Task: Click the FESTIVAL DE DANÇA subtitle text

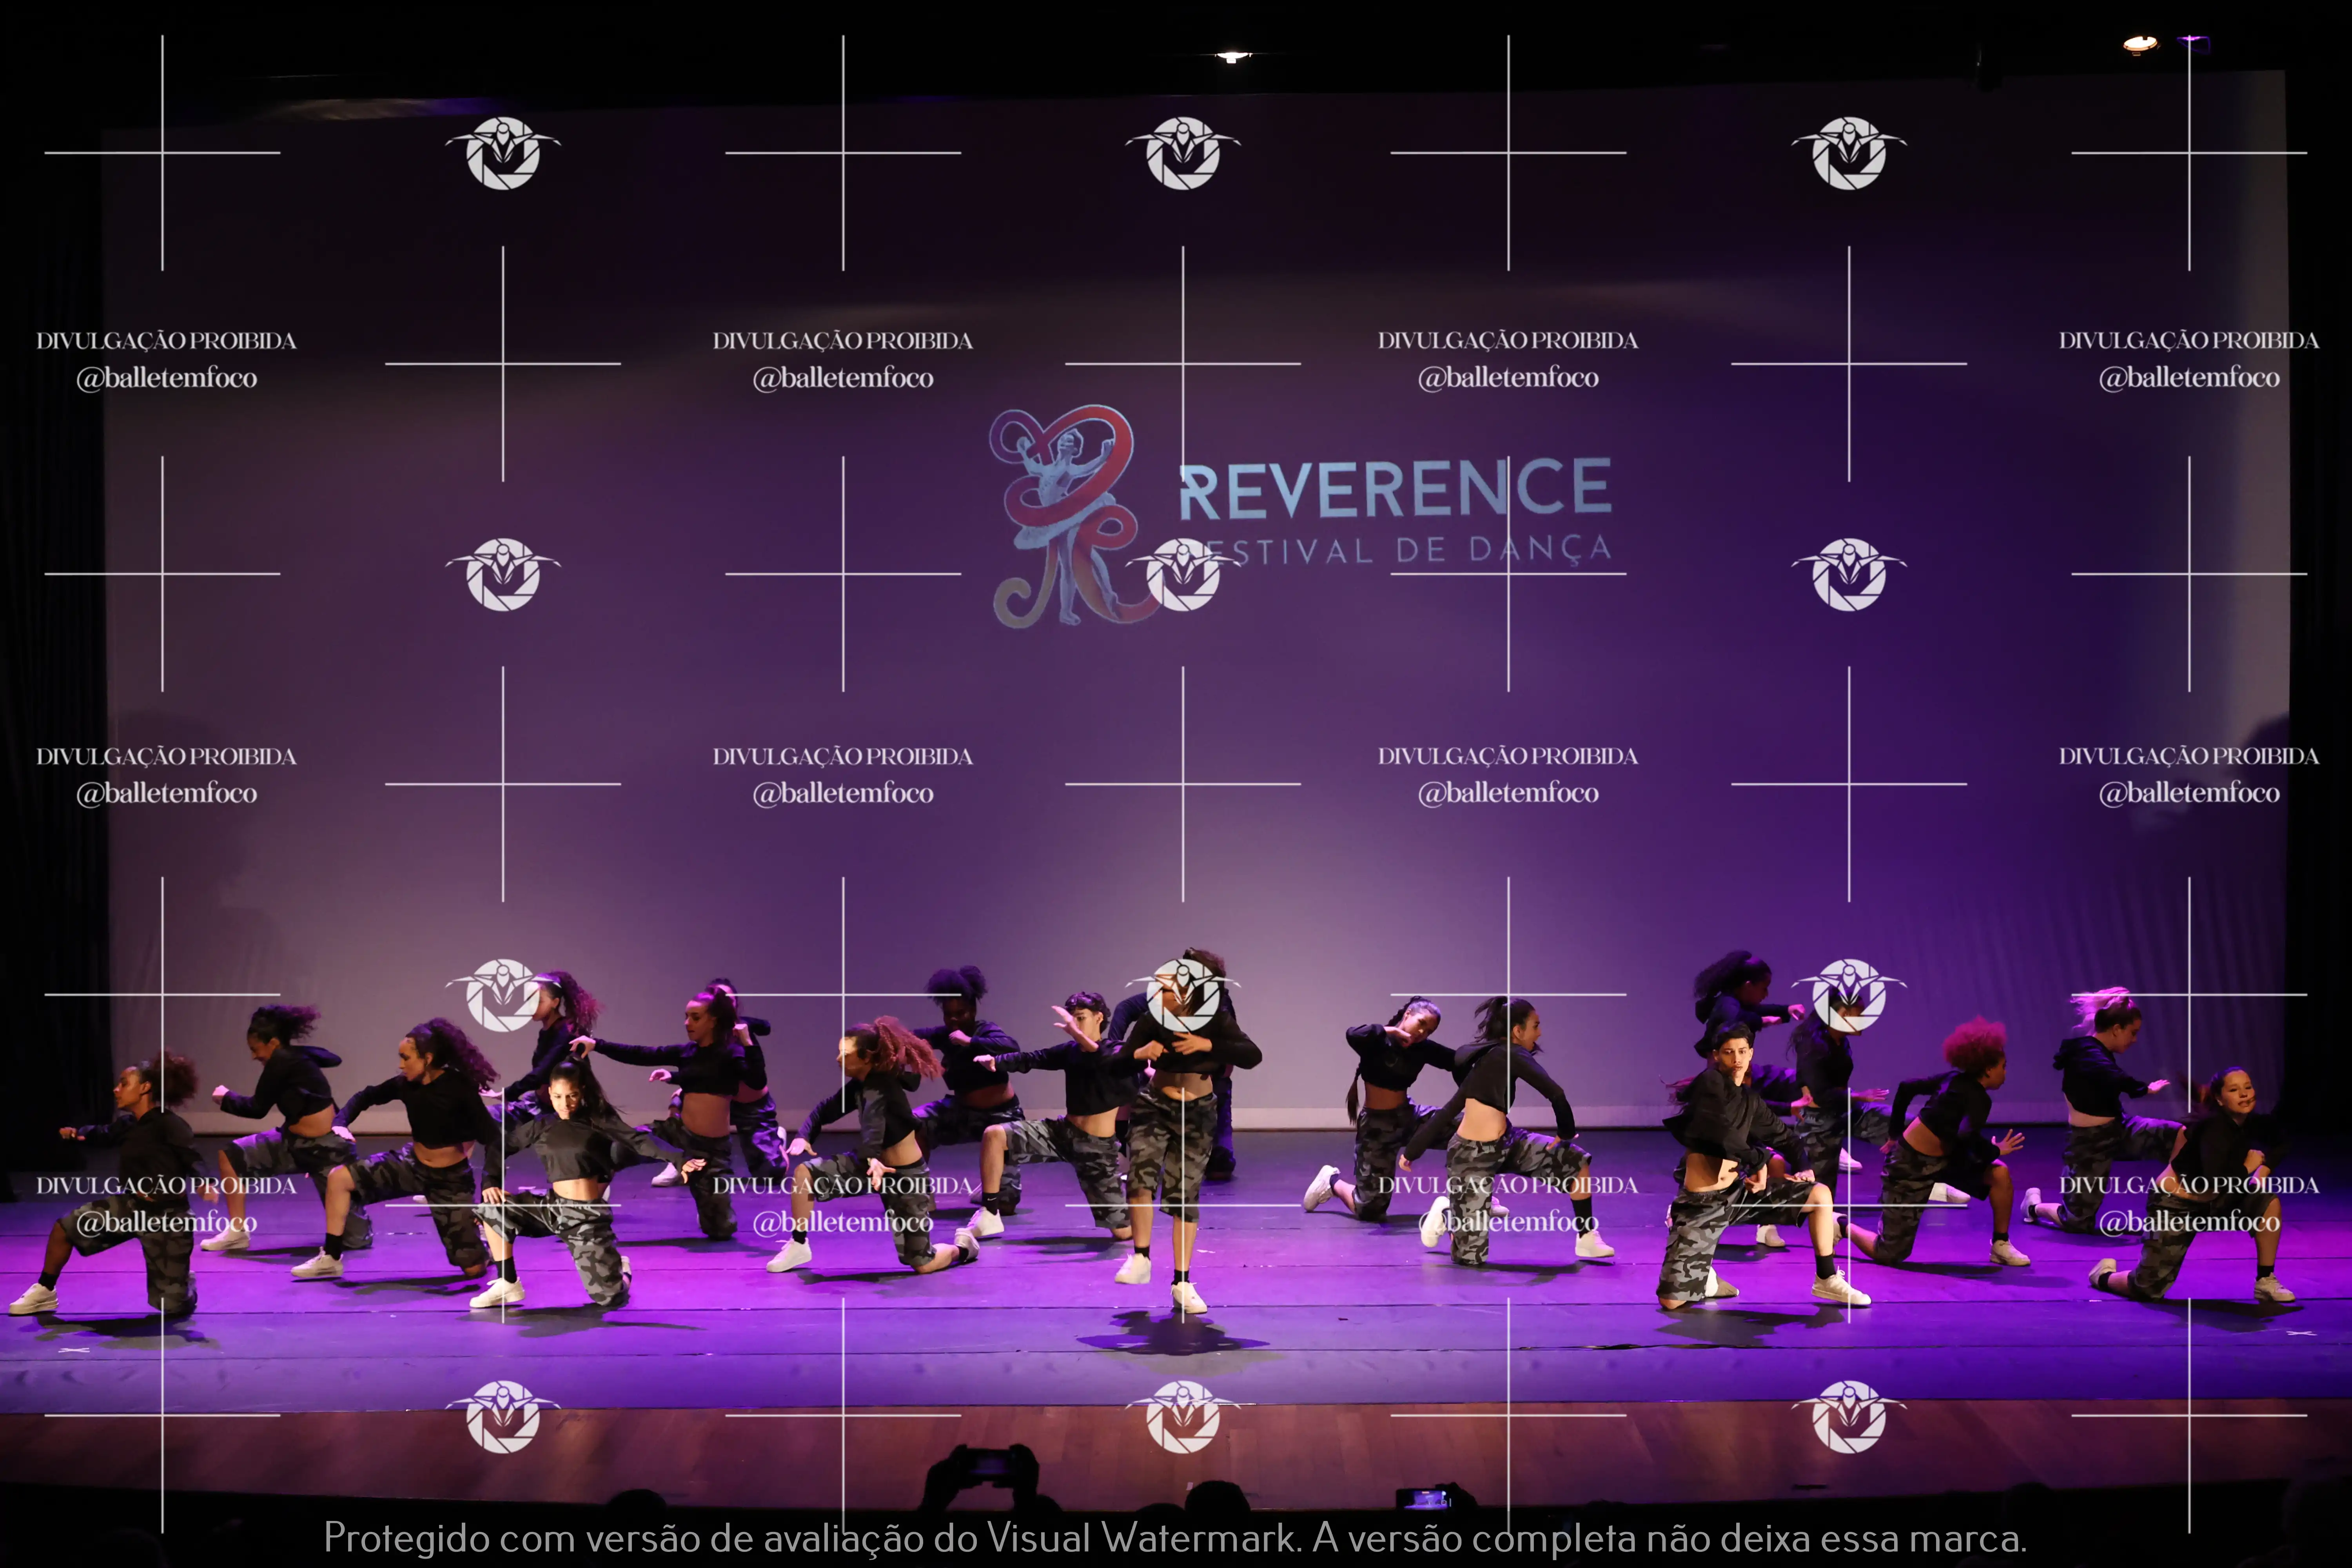Action: pos(1420,550)
